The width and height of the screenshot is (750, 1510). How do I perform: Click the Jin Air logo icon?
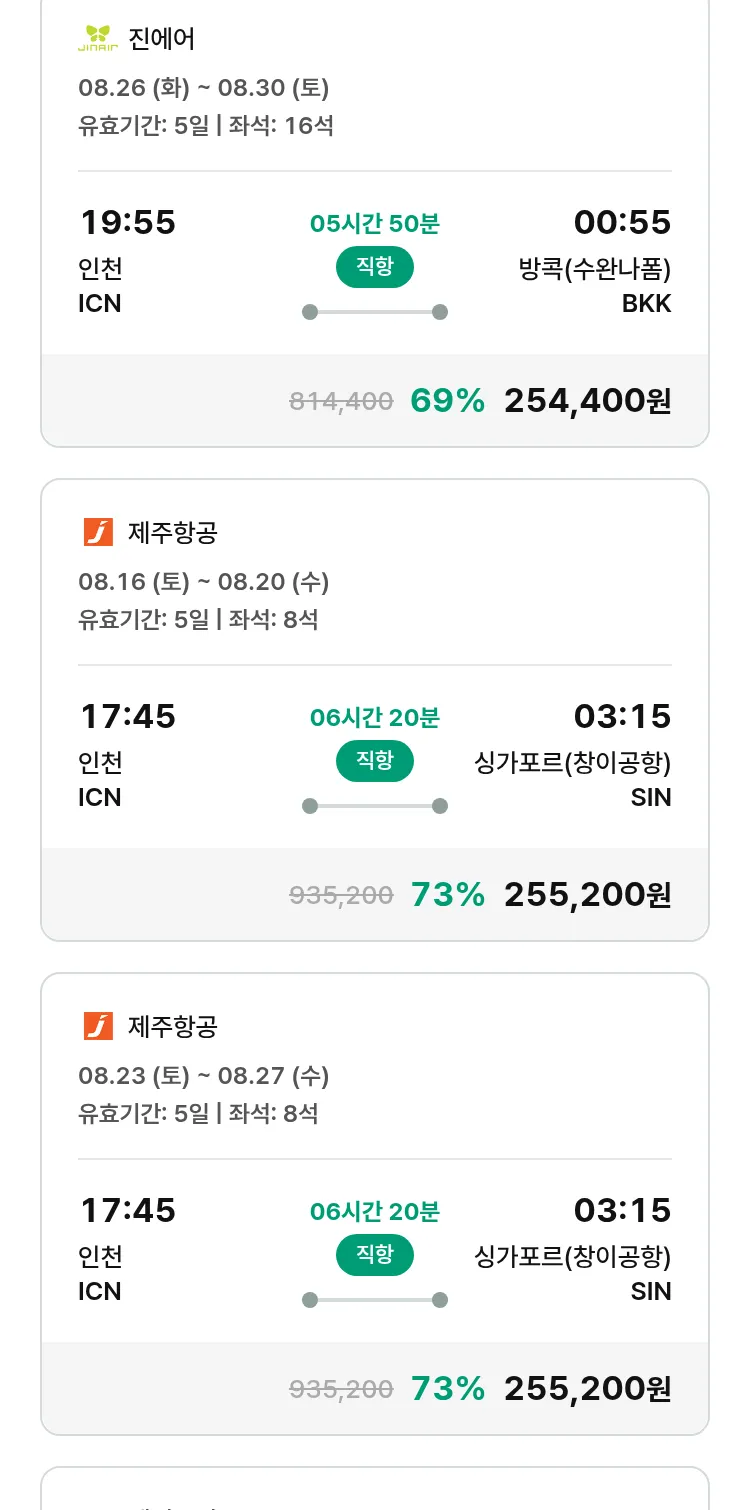pyautogui.click(x=98, y=38)
